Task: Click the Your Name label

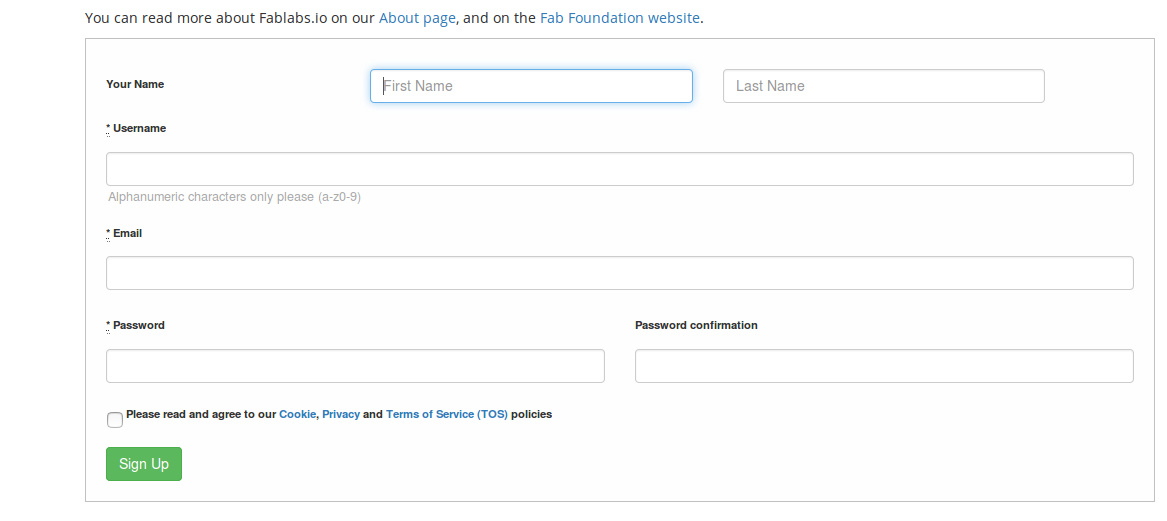Action: click(x=135, y=84)
